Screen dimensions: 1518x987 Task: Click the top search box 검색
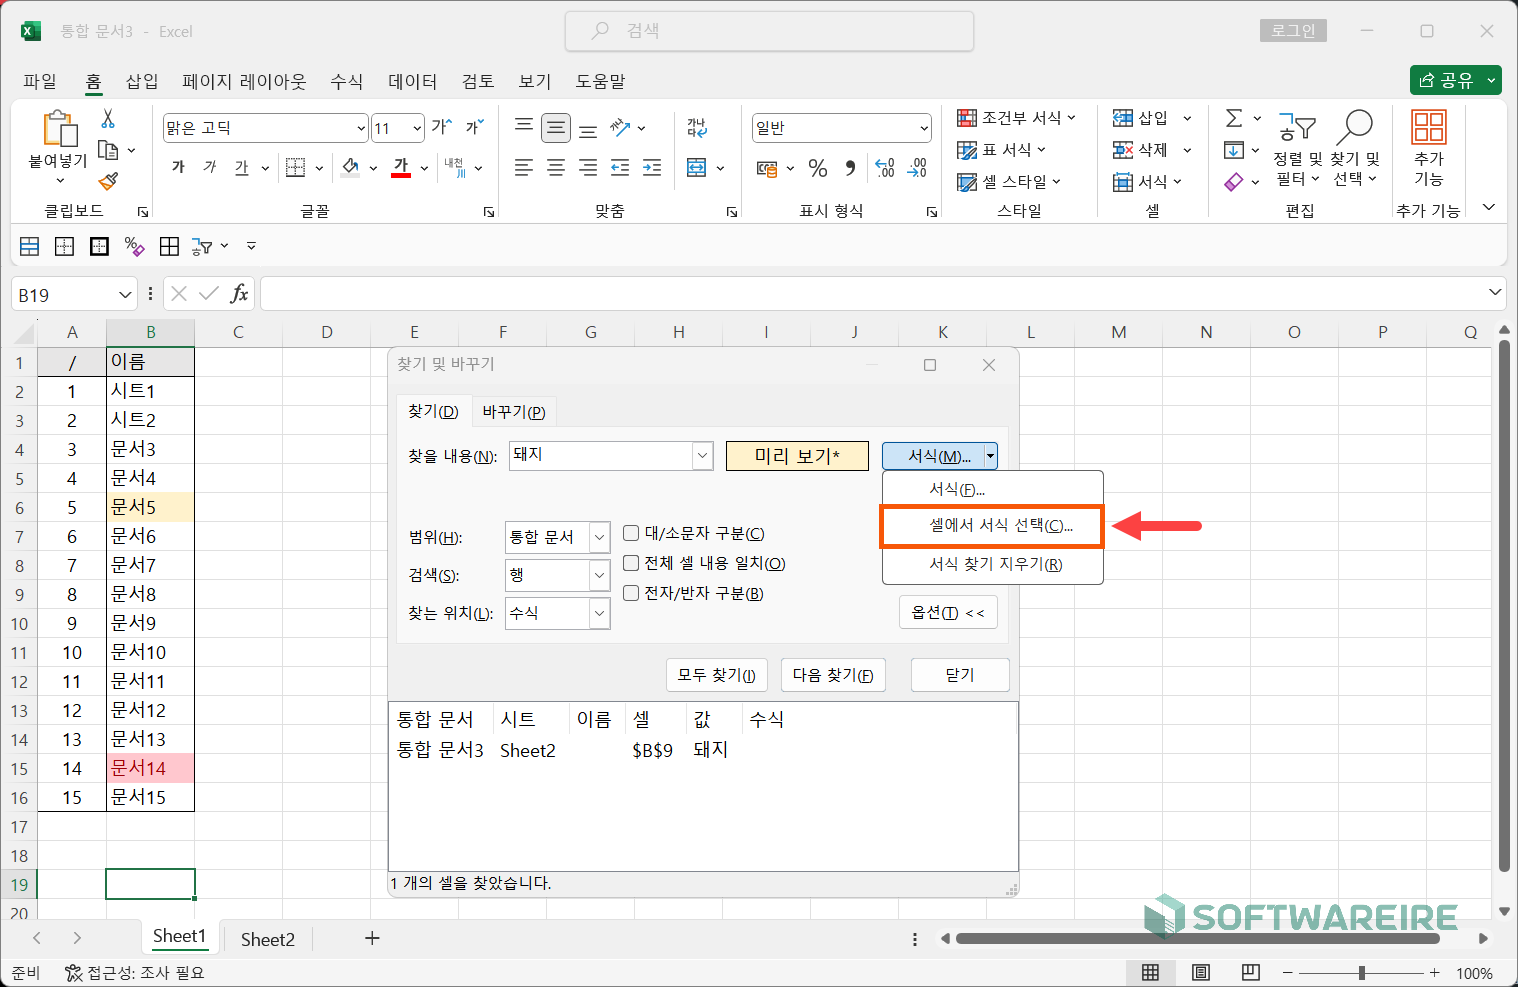pyautogui.click(x=769, y=31)
